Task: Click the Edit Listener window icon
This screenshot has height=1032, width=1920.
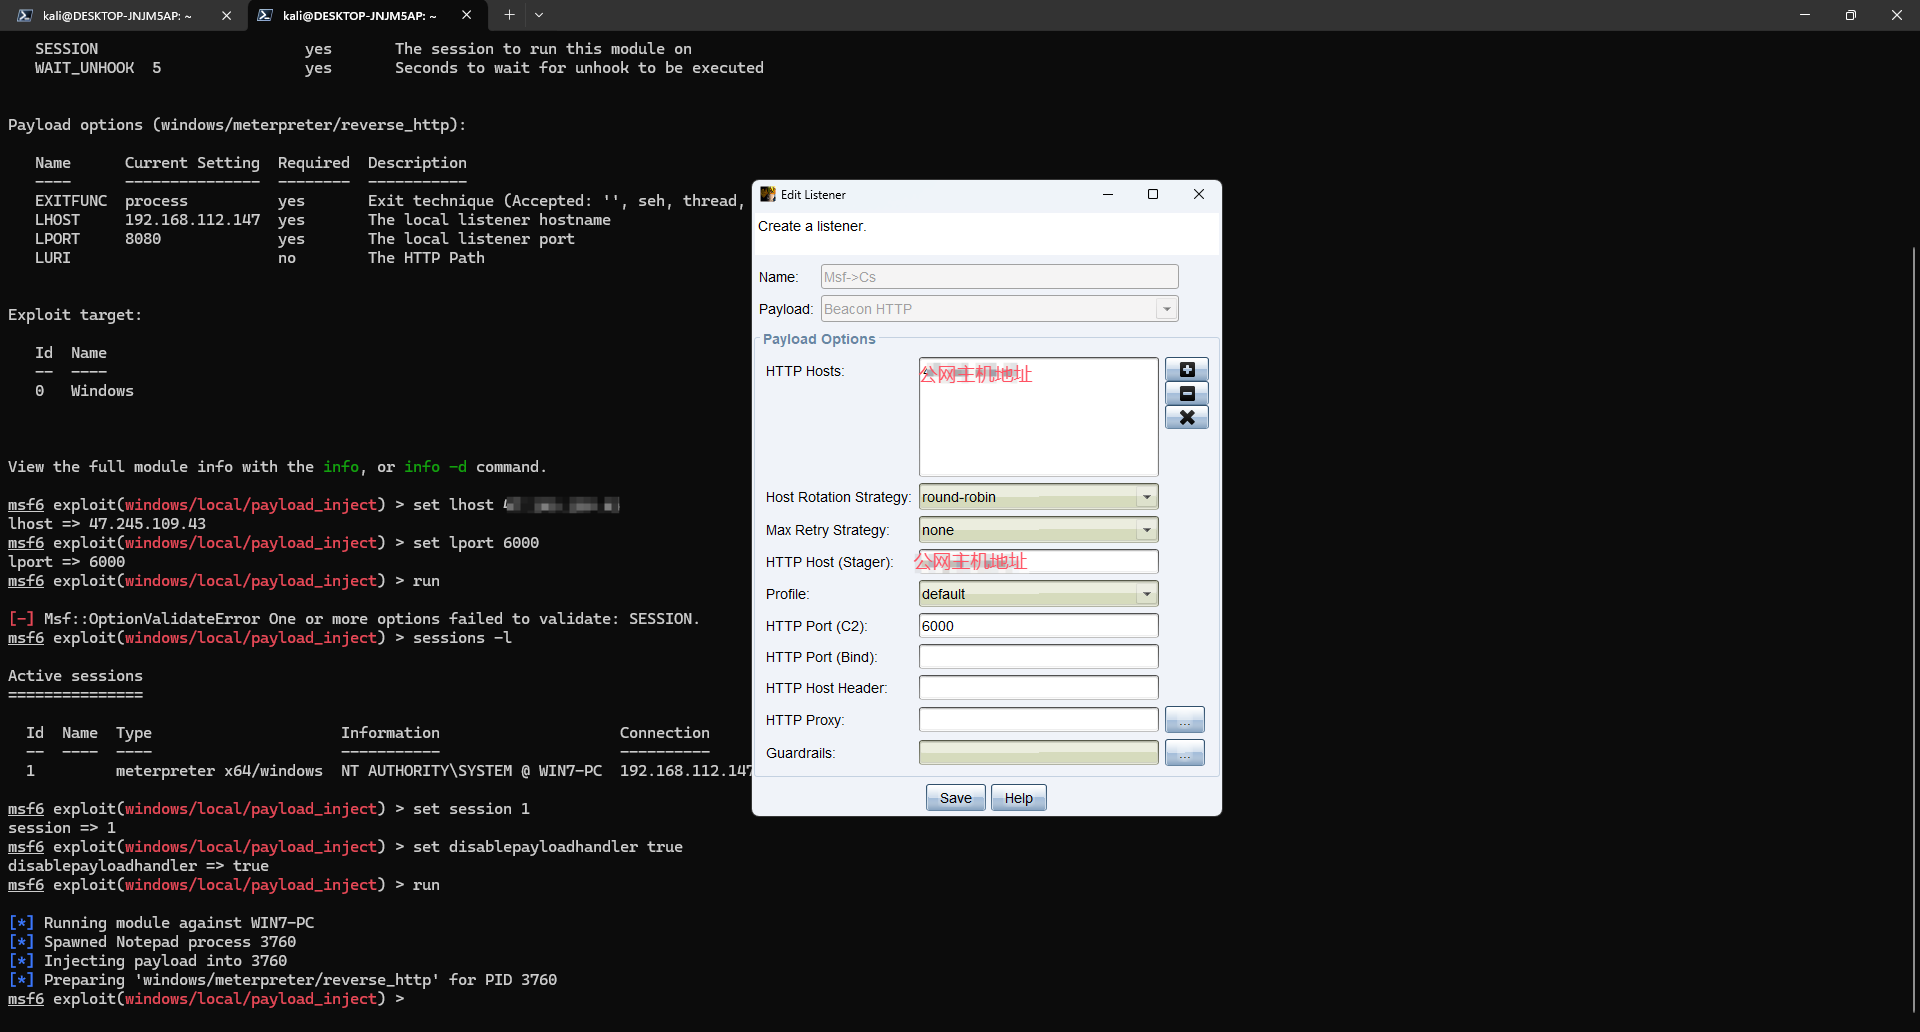Action: coord(768,194)
